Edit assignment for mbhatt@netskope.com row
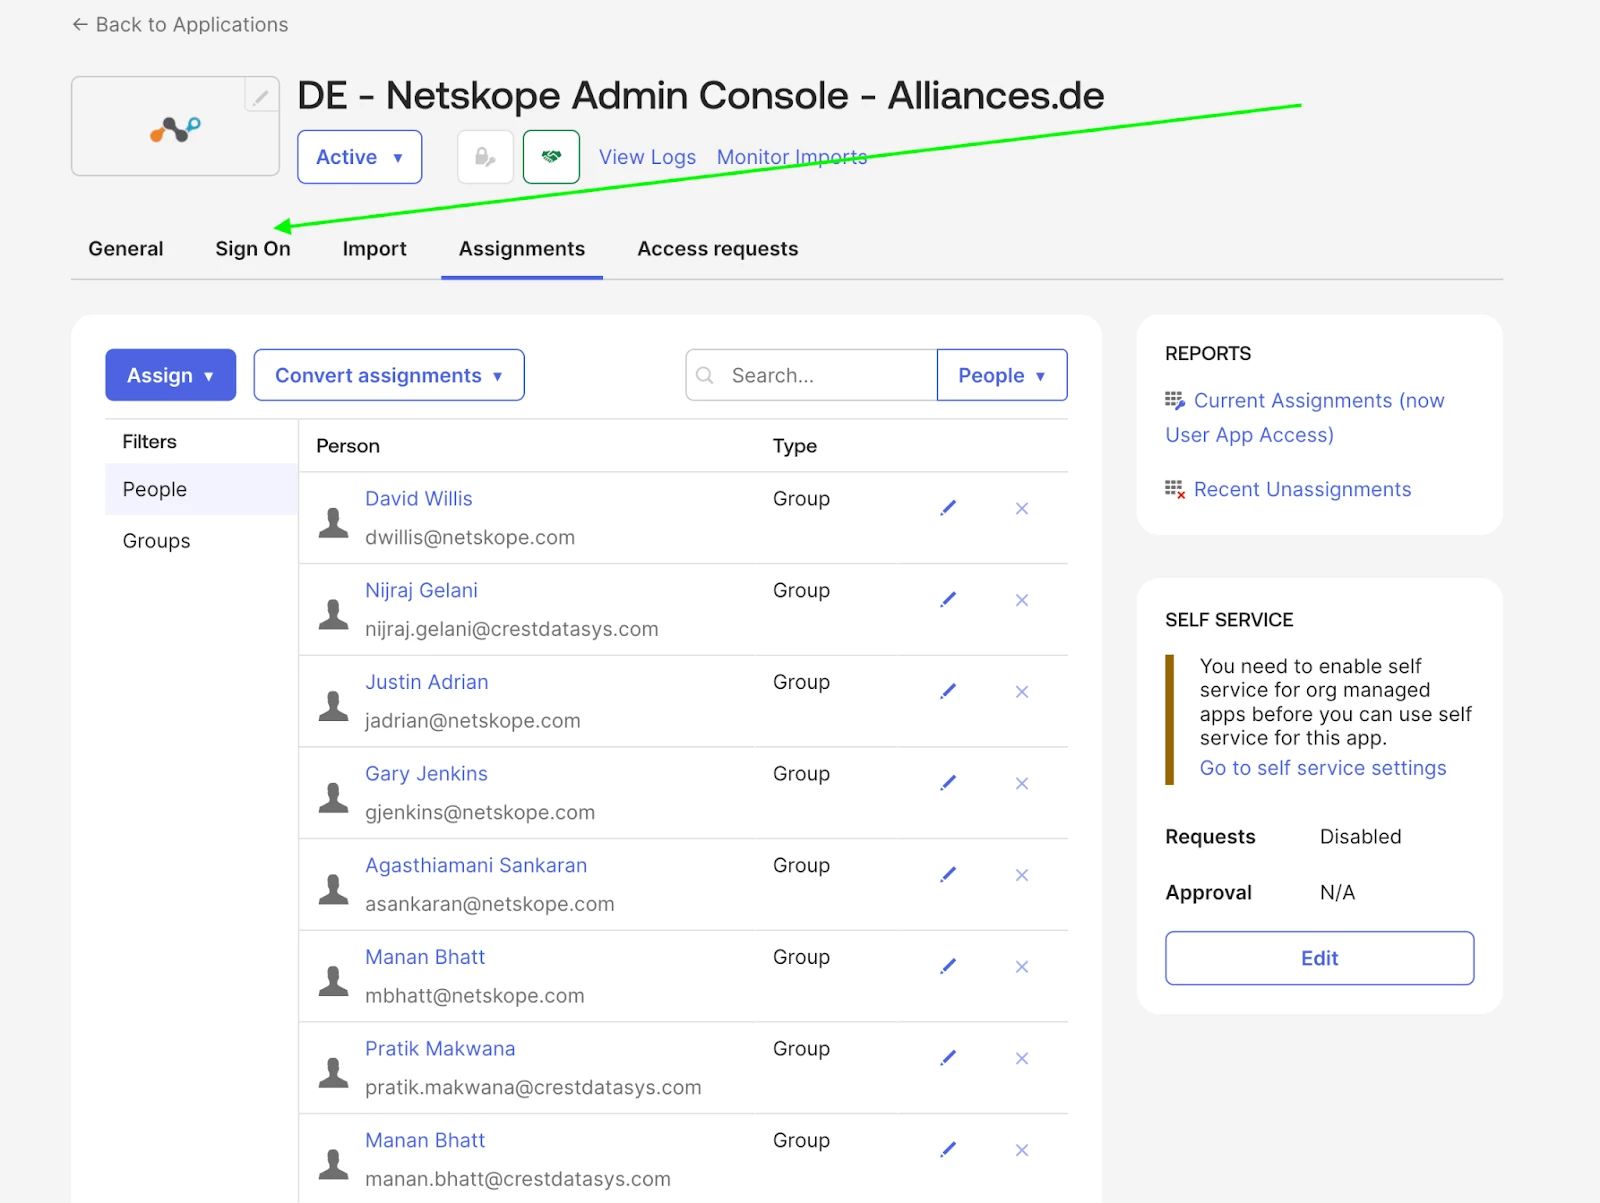 click(948, 966)
